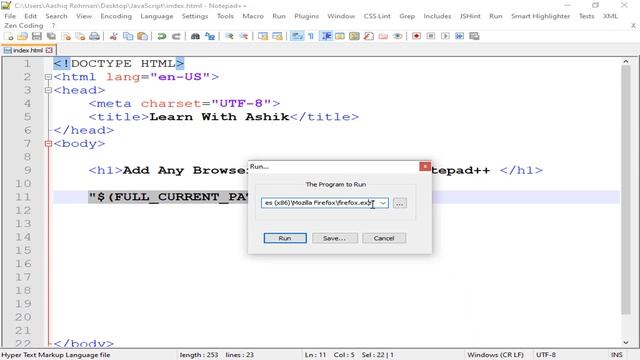Image resolution: width=640 pixels, height=360 pixels.
Task: Click the Stop Recording macro icon
Action: (x=431, y=36)
